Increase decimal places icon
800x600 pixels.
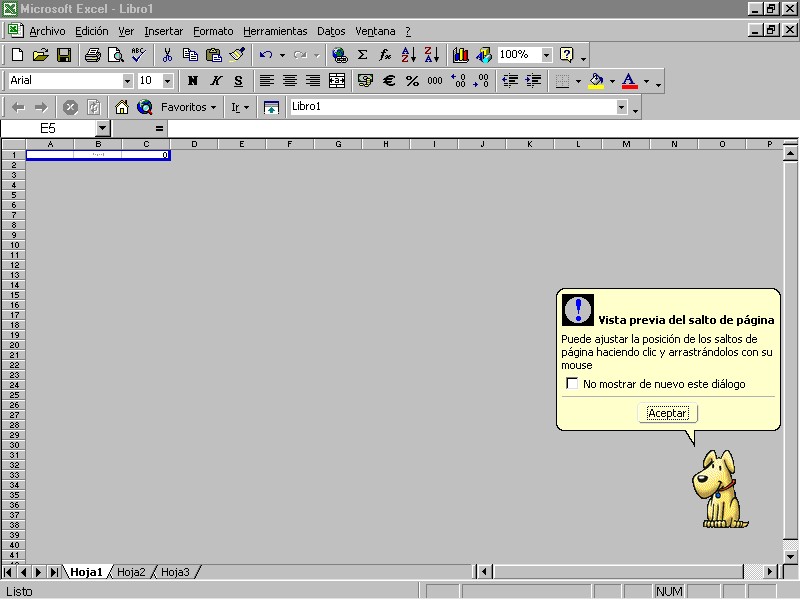(458, 81)
